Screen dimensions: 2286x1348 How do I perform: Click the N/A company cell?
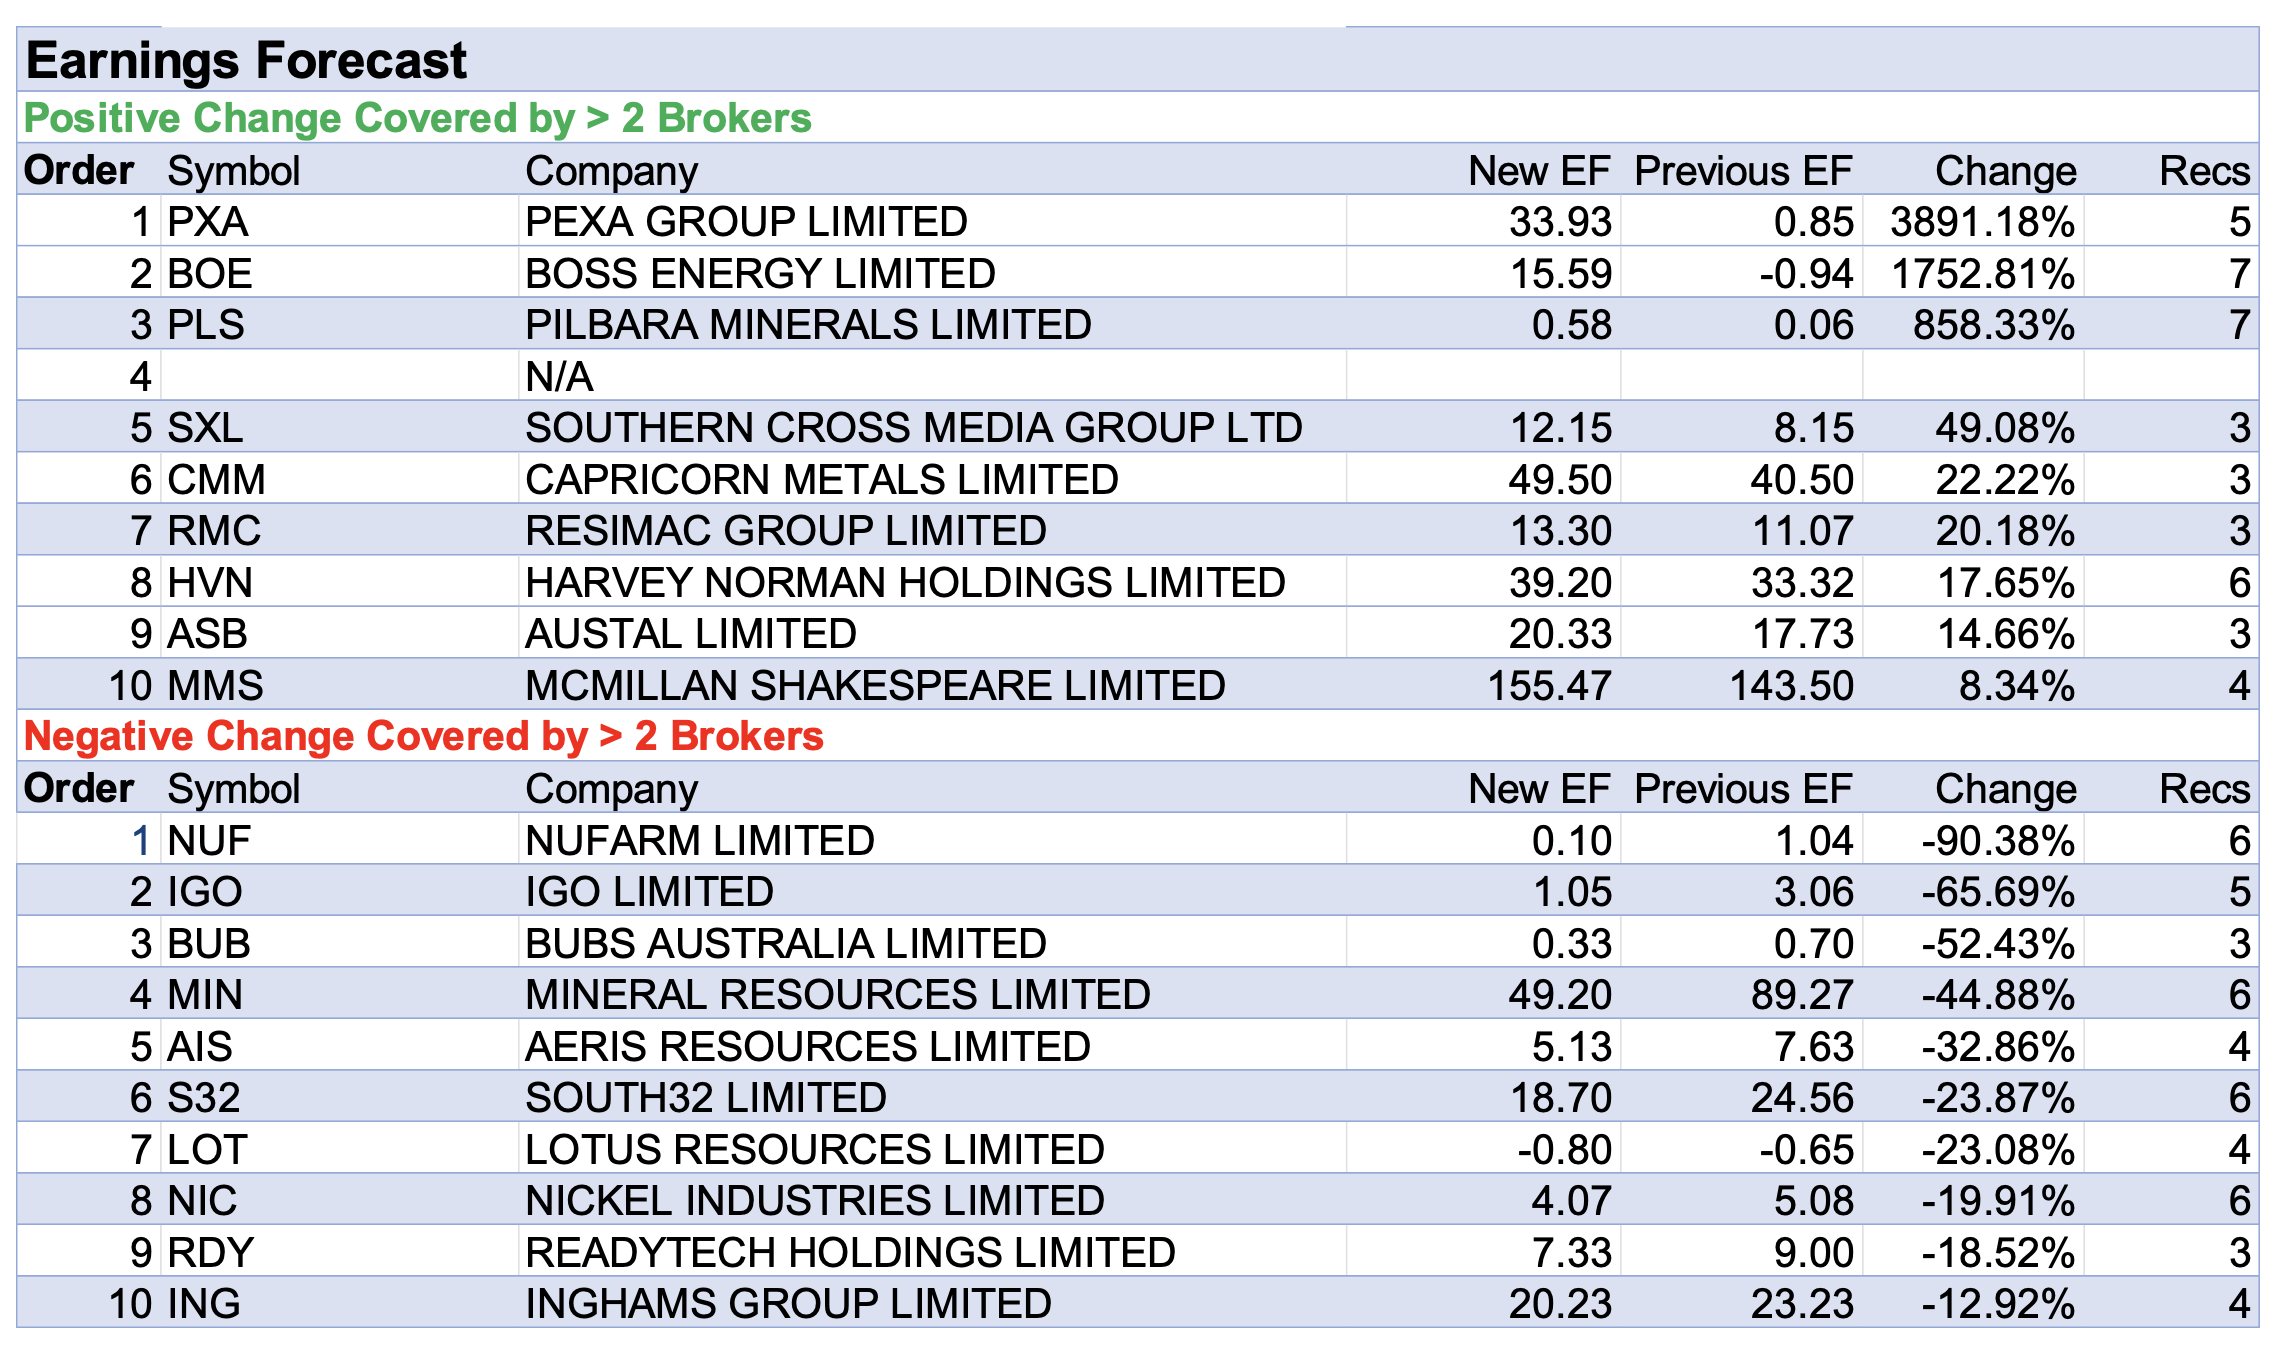tap(560, 377)
